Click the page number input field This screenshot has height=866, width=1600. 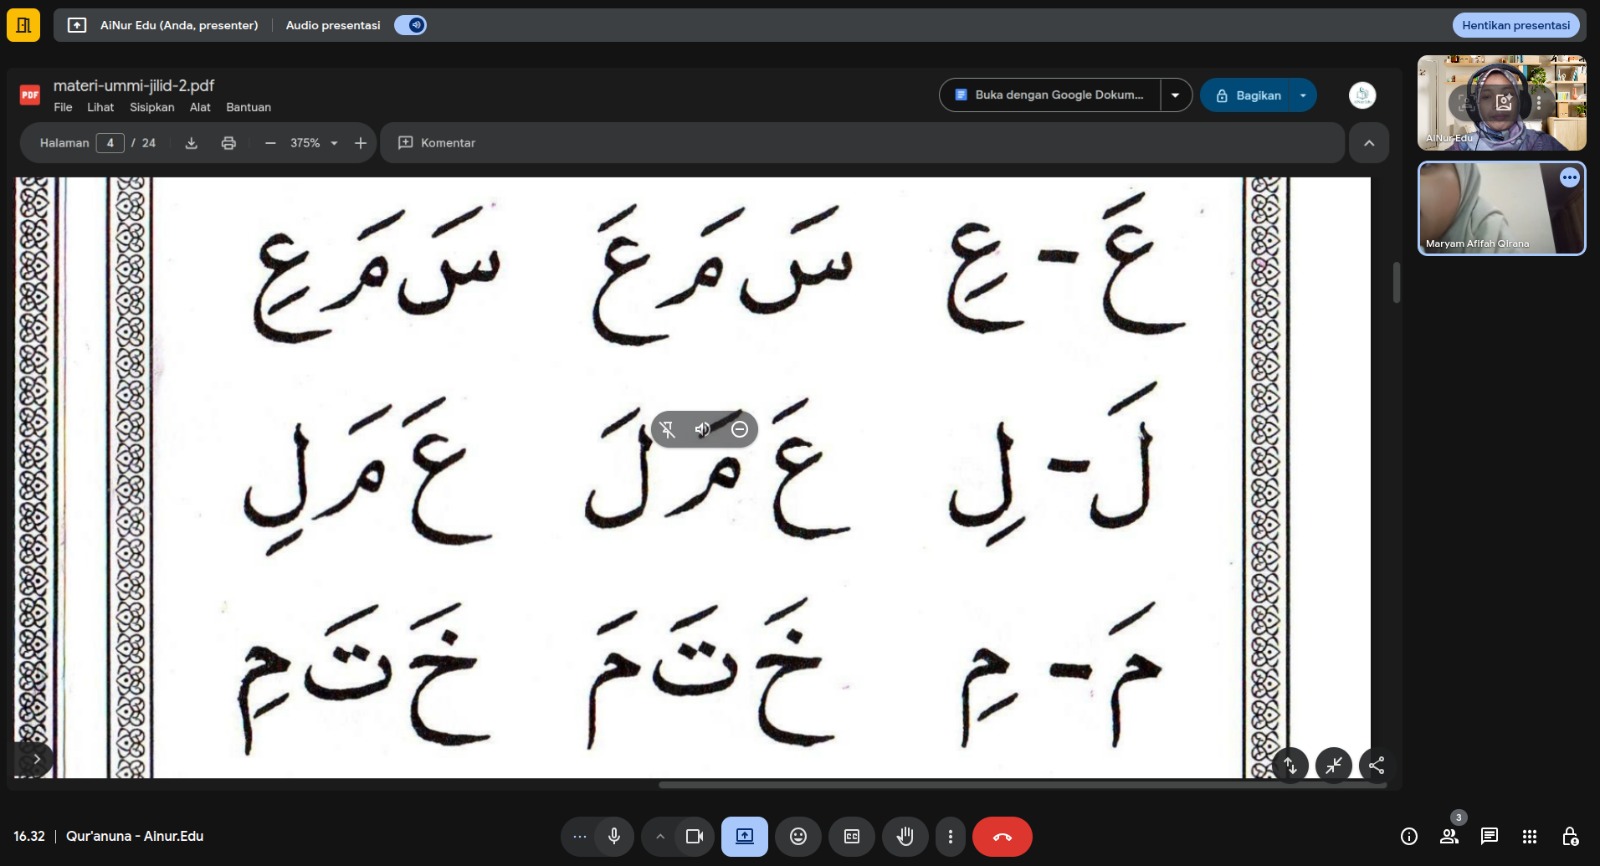point(110,143)
